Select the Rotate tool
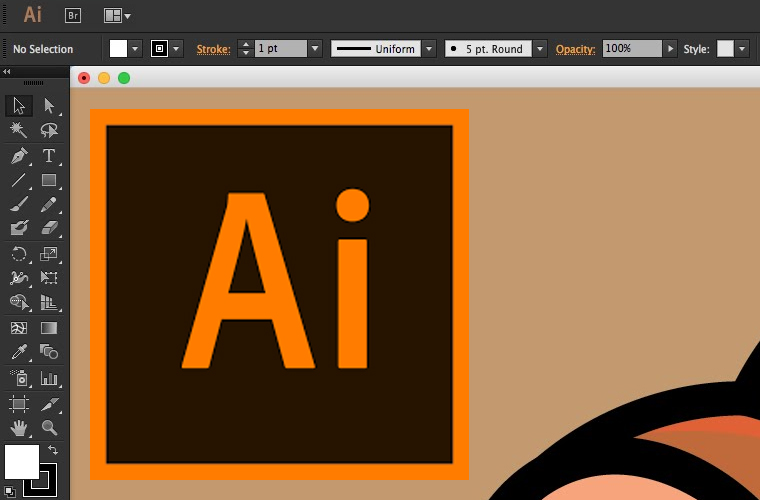760x500 pixels. (19, 254)
